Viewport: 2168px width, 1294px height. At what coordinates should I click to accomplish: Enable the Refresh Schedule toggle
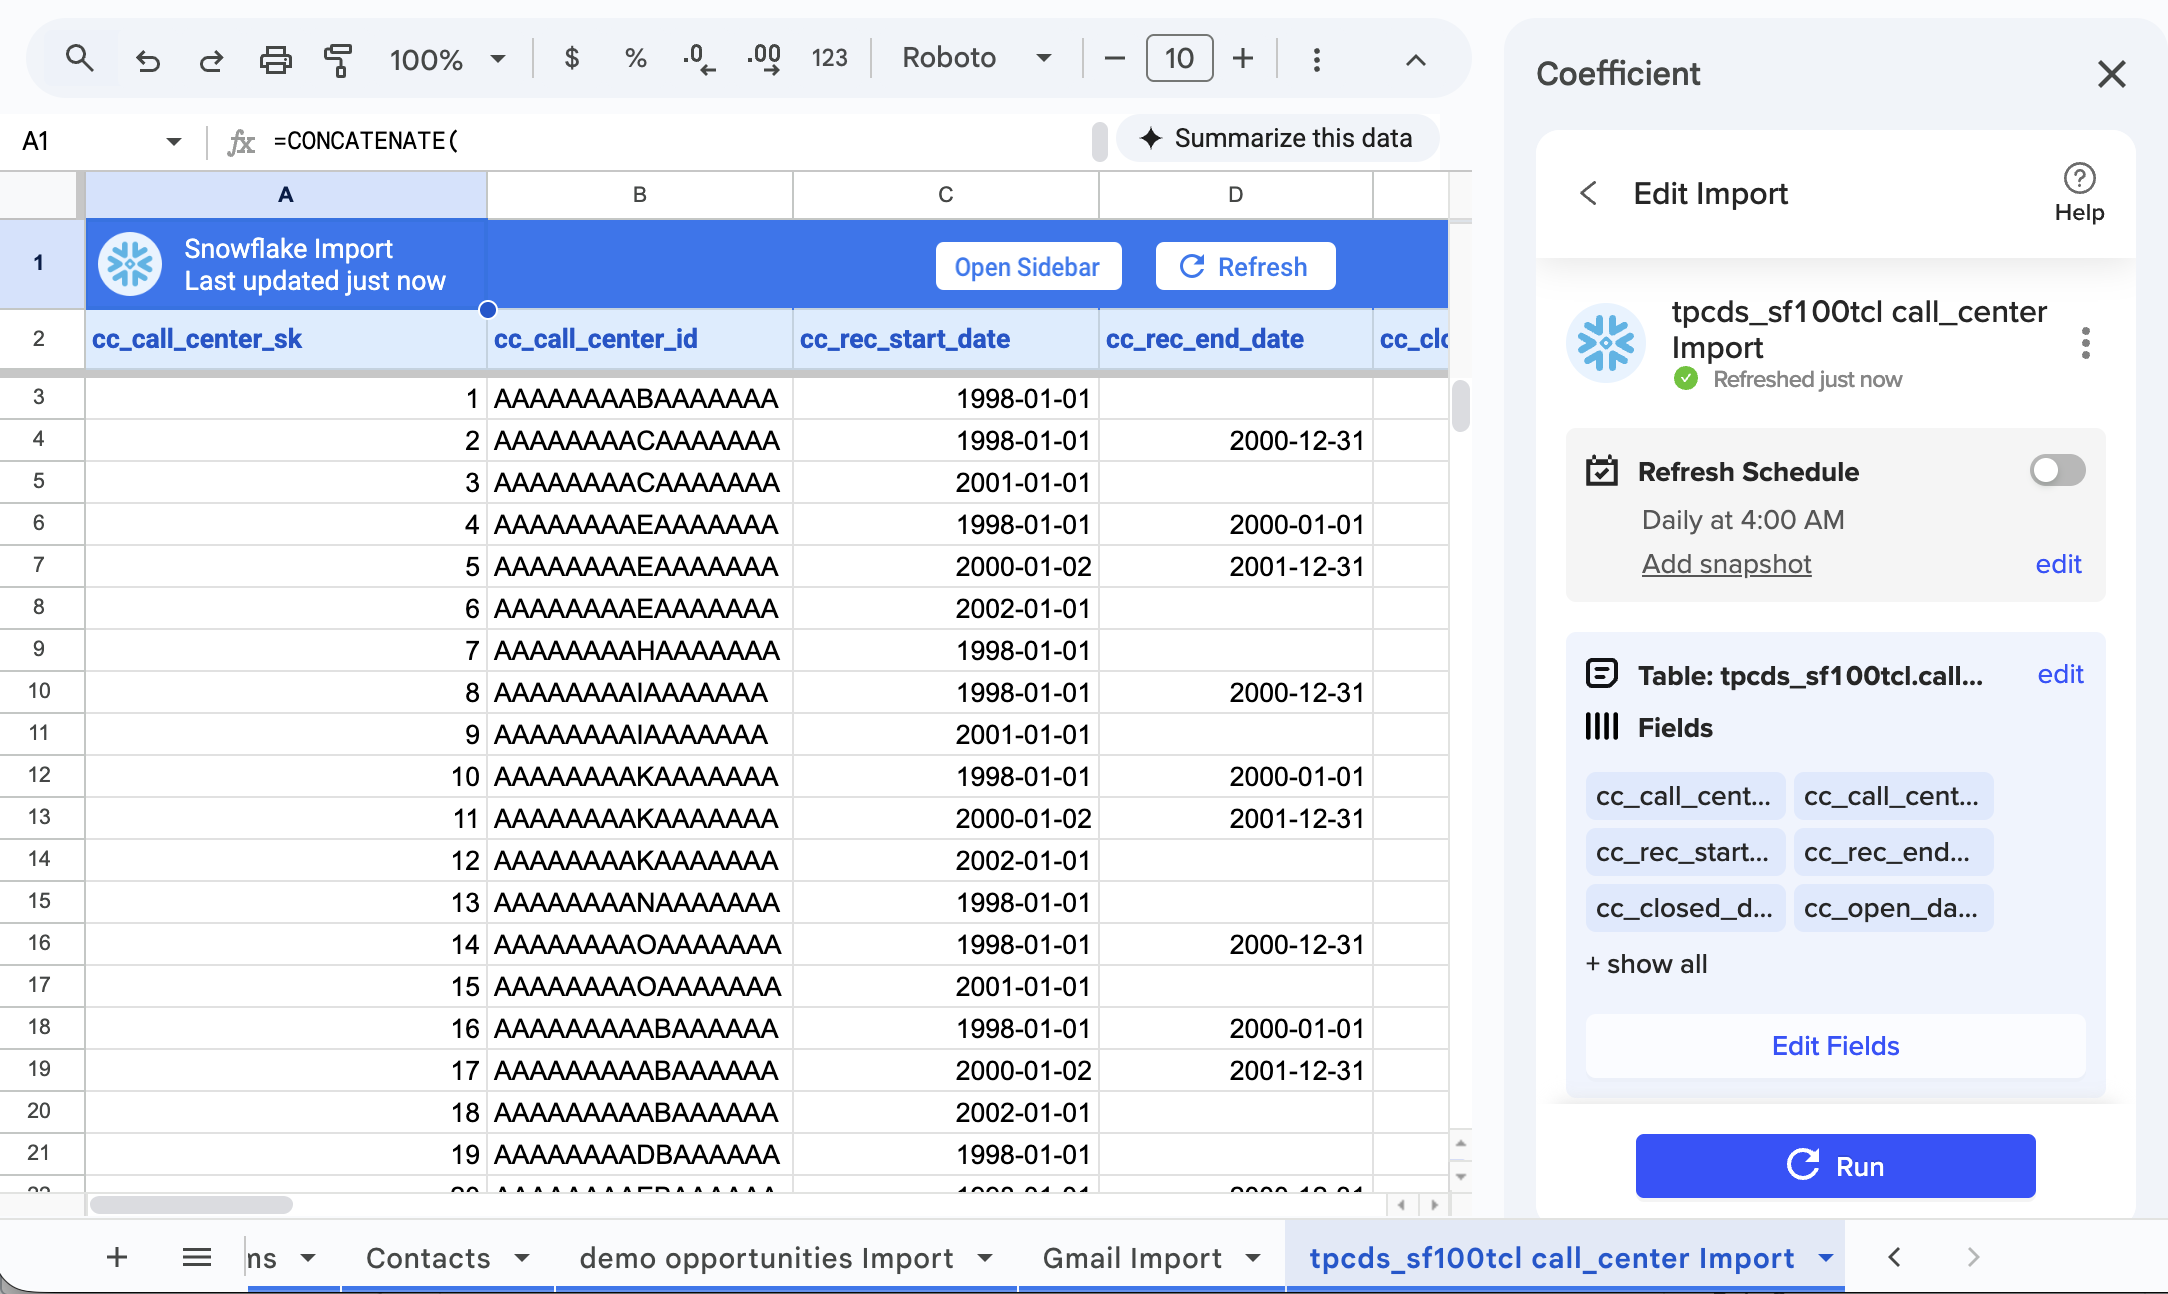(2057, 470)
